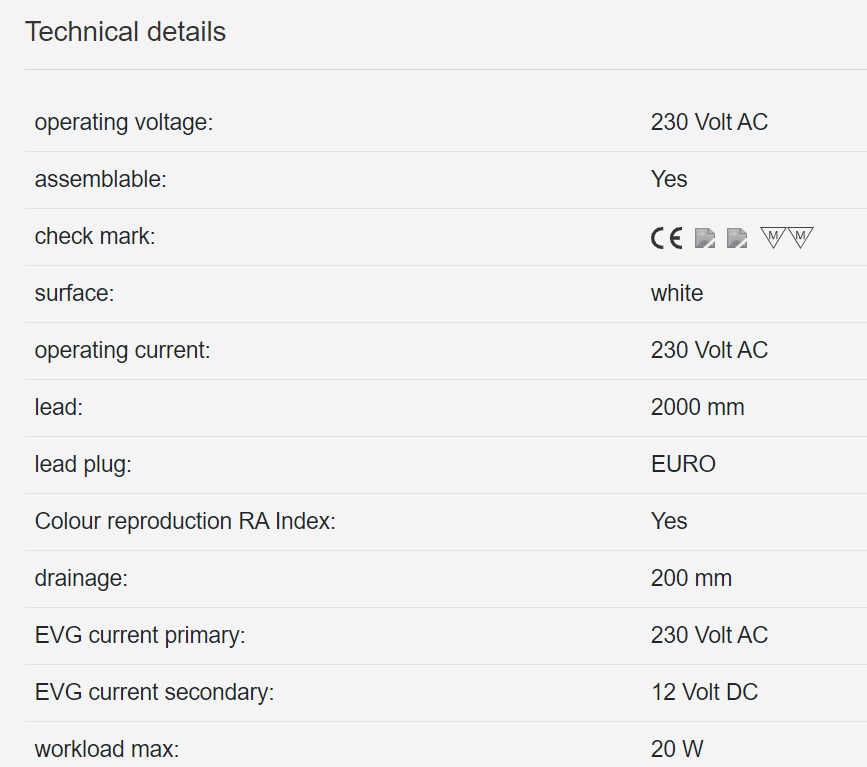867x767 pixels.
Task: Click the drainage value 200 mm
Action: coord(691,579)
